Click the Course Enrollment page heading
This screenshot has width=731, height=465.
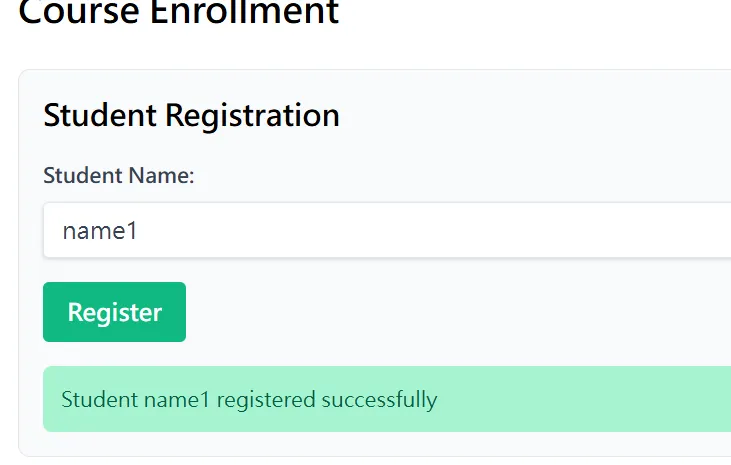tap(179, 13)
